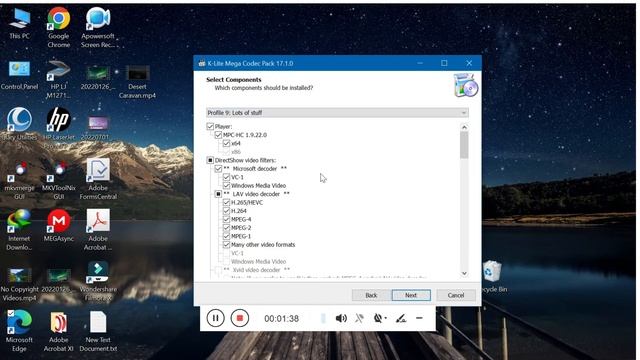Uncheck the MPEG-2 checkbox
Screen dimensions: 640x360
(226, 228)
